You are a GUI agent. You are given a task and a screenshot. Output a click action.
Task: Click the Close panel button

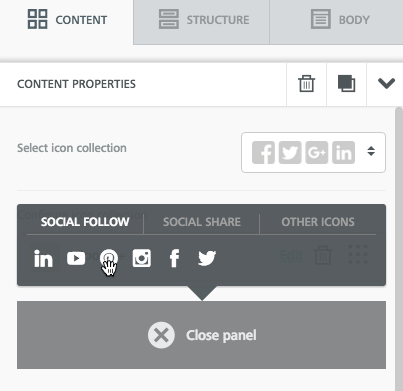[x=201, y=335]
